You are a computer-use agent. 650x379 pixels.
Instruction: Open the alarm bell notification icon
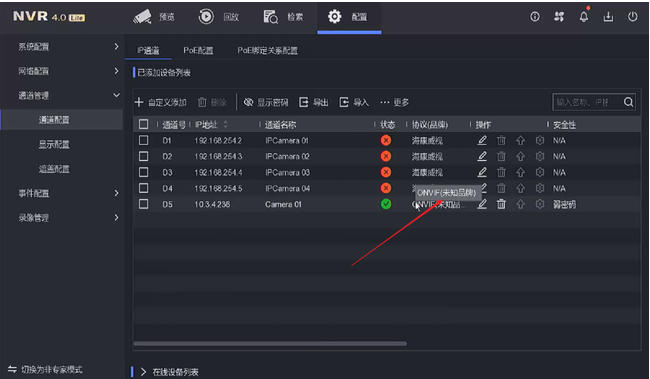pos(584,17)
